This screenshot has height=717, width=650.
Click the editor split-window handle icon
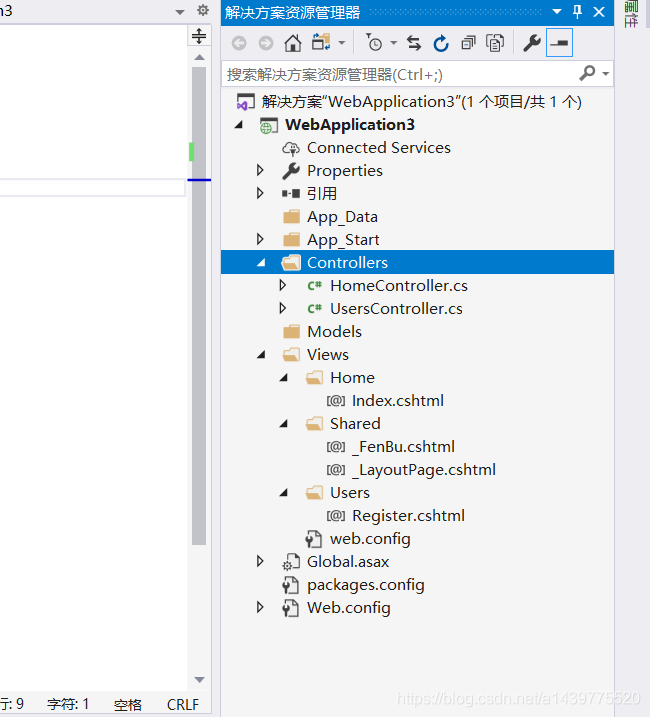tap(199, 36)
